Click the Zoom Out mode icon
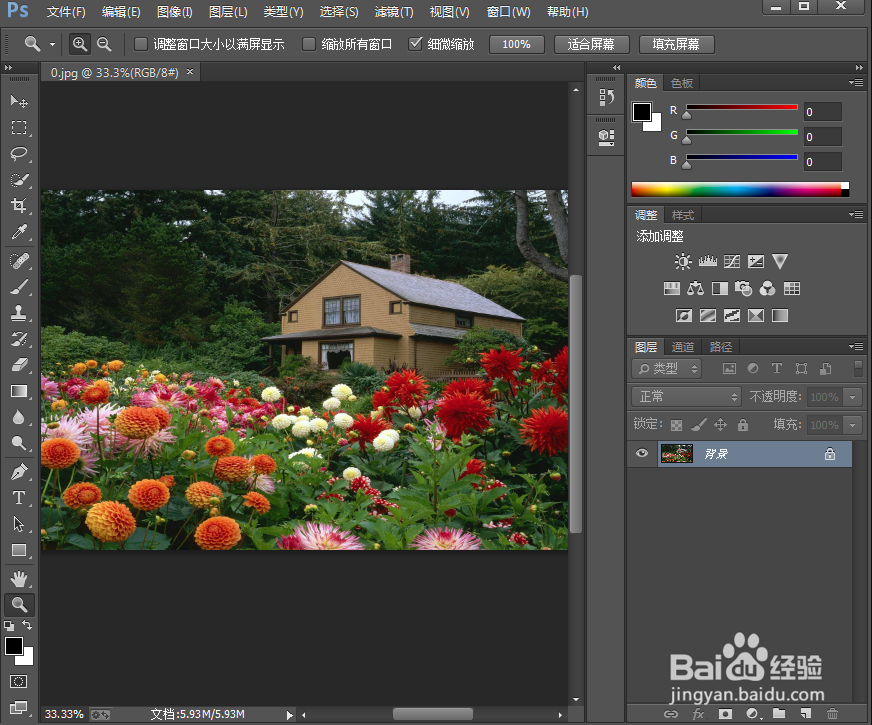This screenshot has width=872, height=725. click(104, 44)
